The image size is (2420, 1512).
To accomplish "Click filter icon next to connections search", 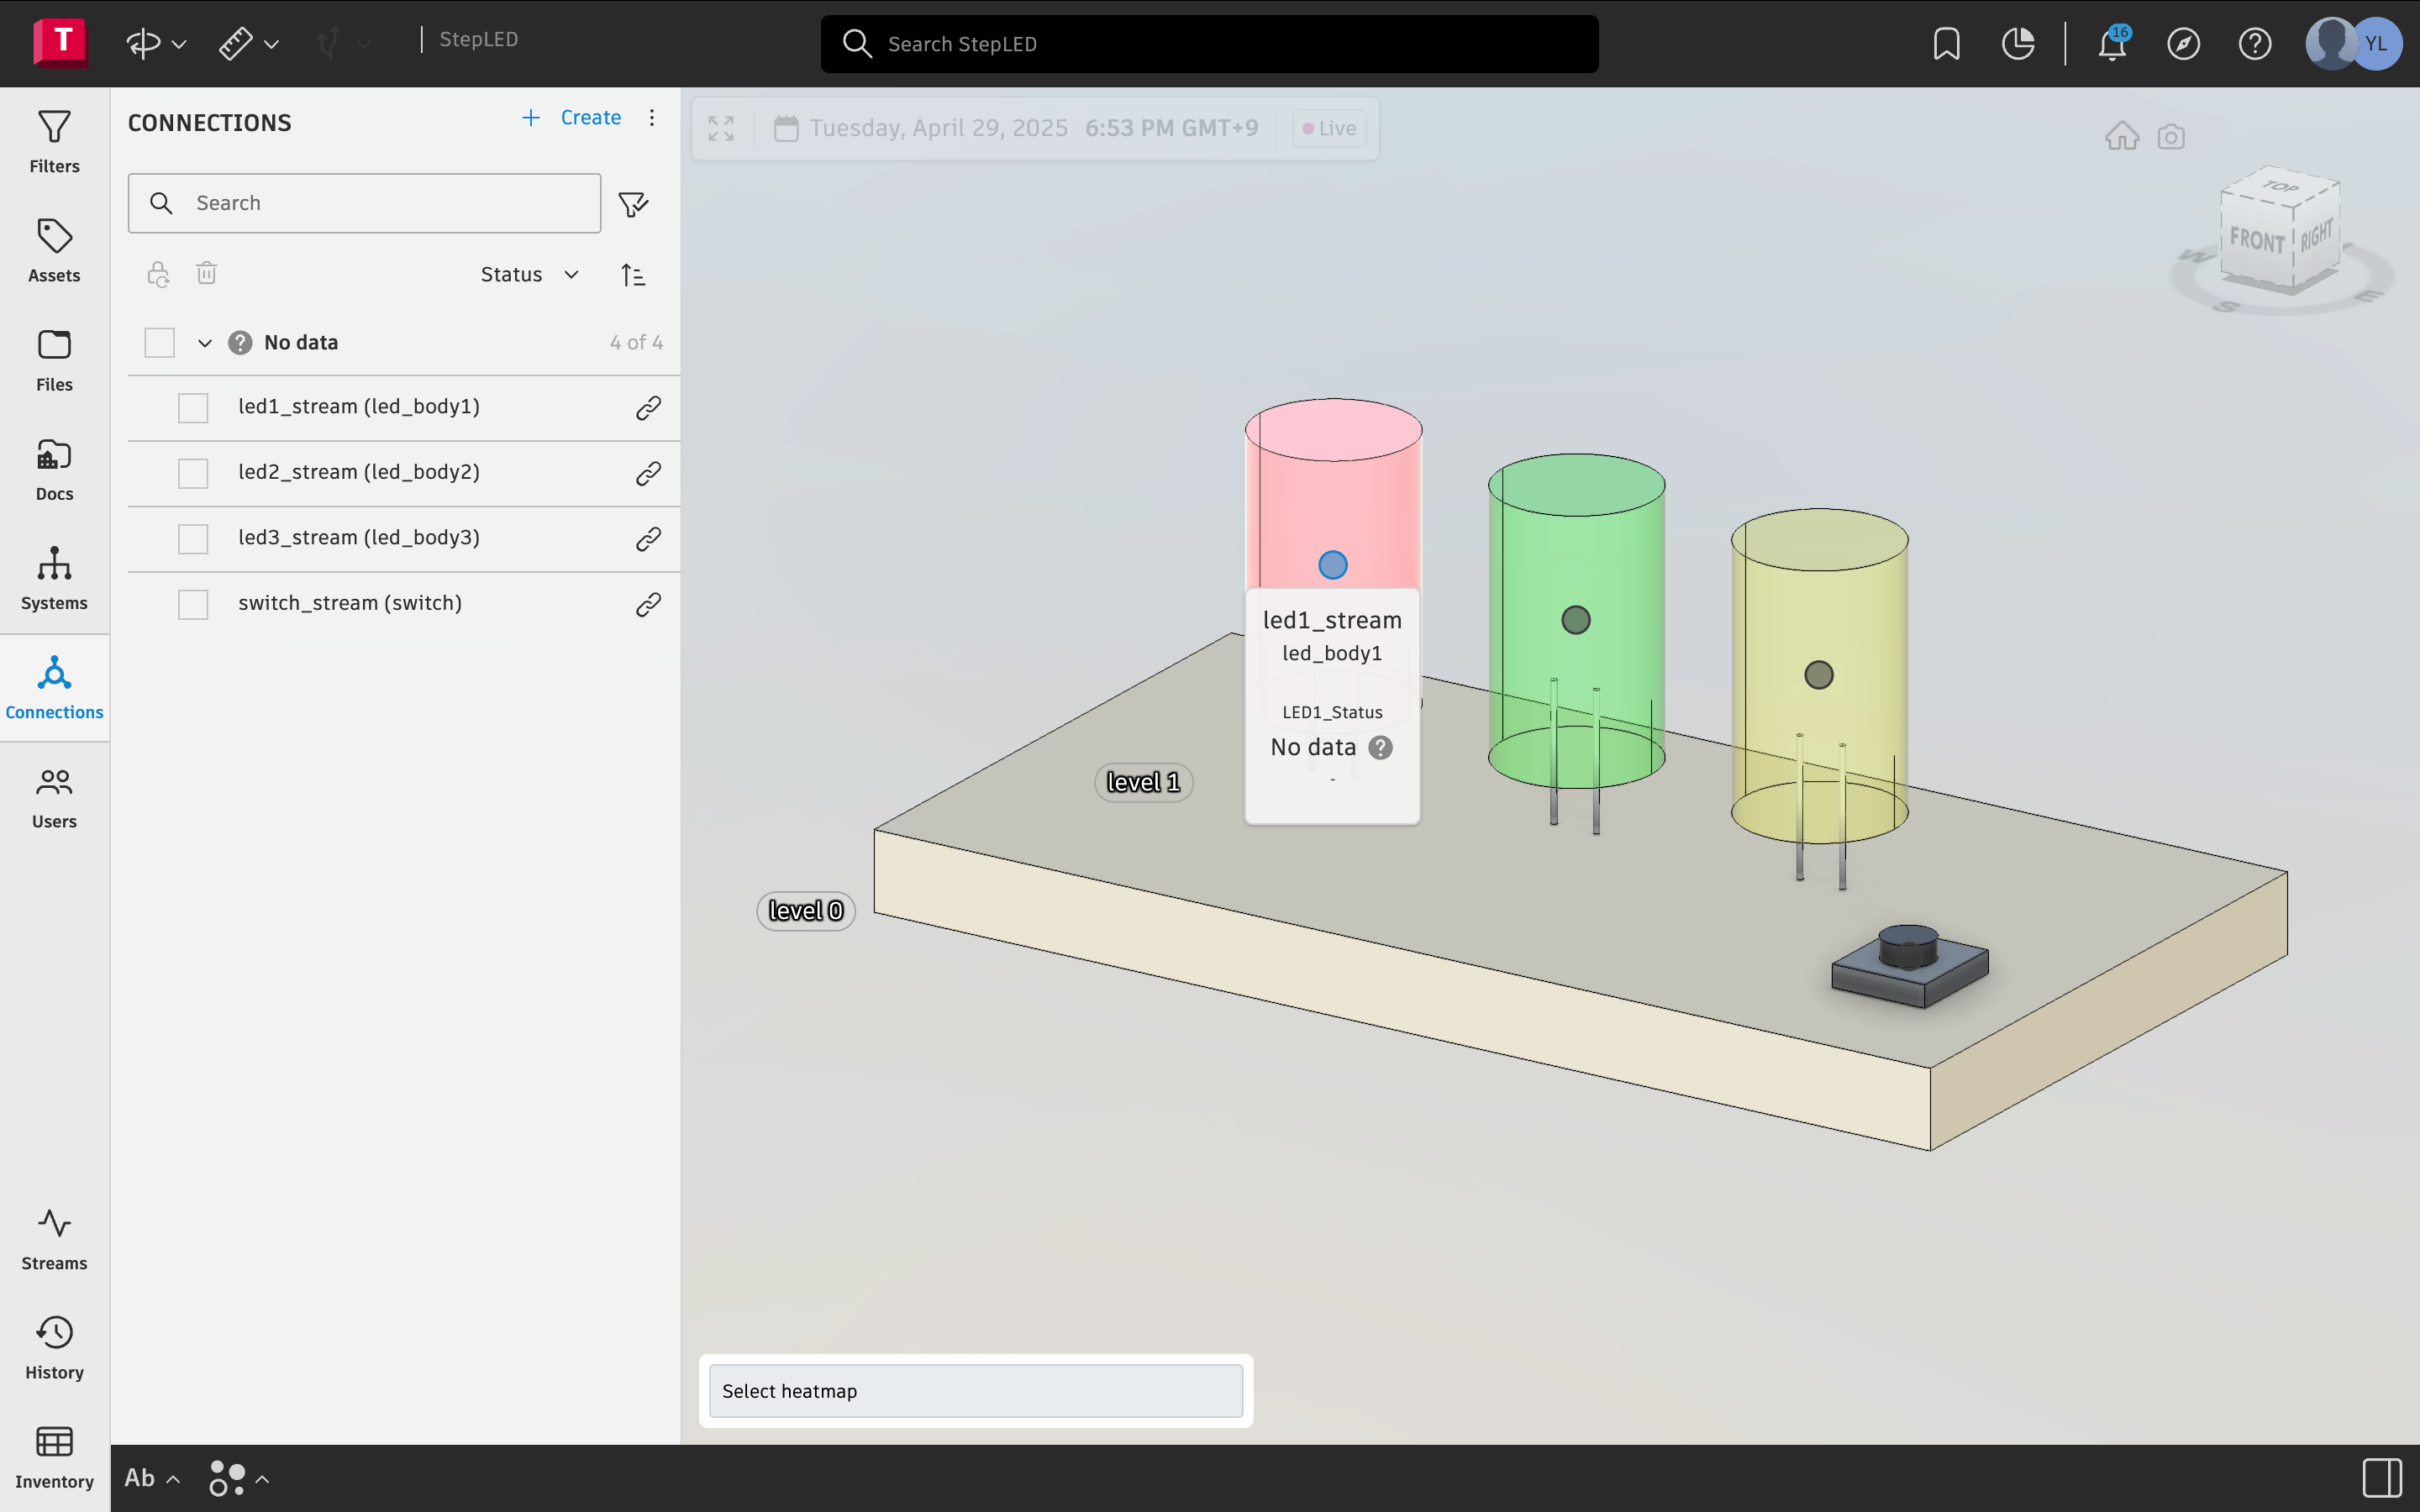I will click(x=633, y=204).
